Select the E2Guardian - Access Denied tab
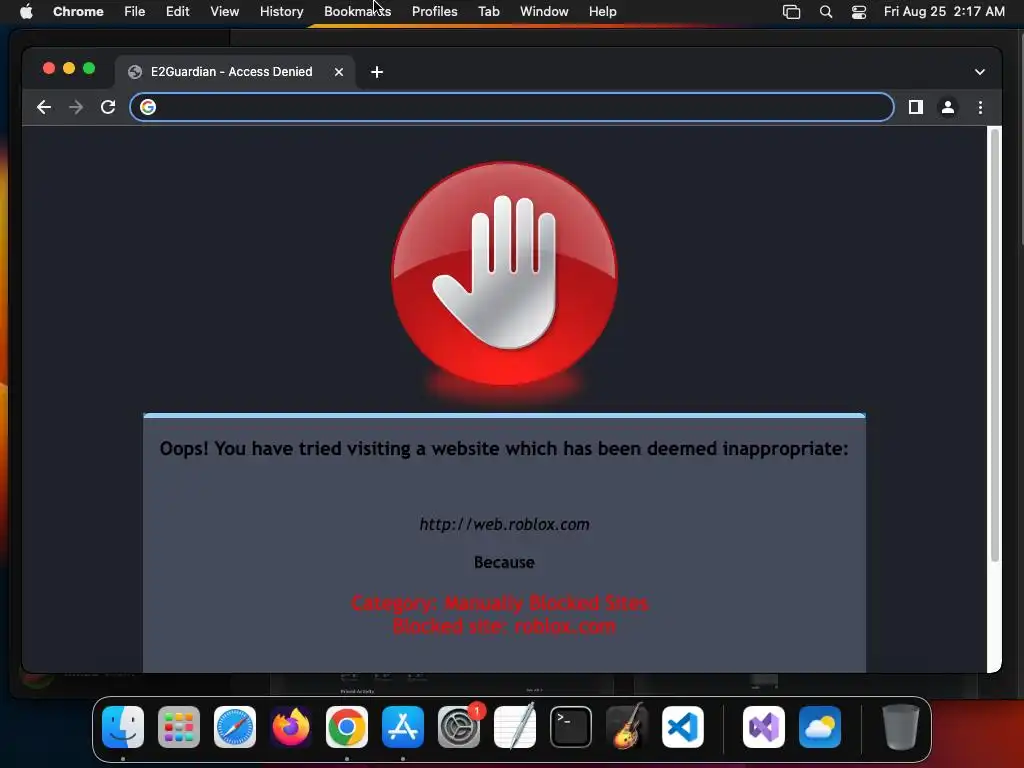The width and height of the screenshot is (1024, 768). pos(235,72)
